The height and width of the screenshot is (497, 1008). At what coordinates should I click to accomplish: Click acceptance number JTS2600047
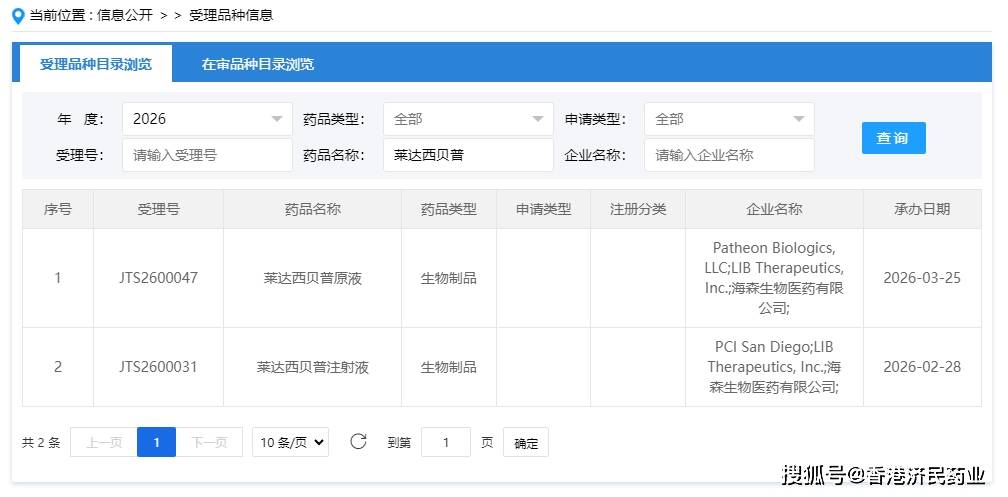tap(158, 278)
